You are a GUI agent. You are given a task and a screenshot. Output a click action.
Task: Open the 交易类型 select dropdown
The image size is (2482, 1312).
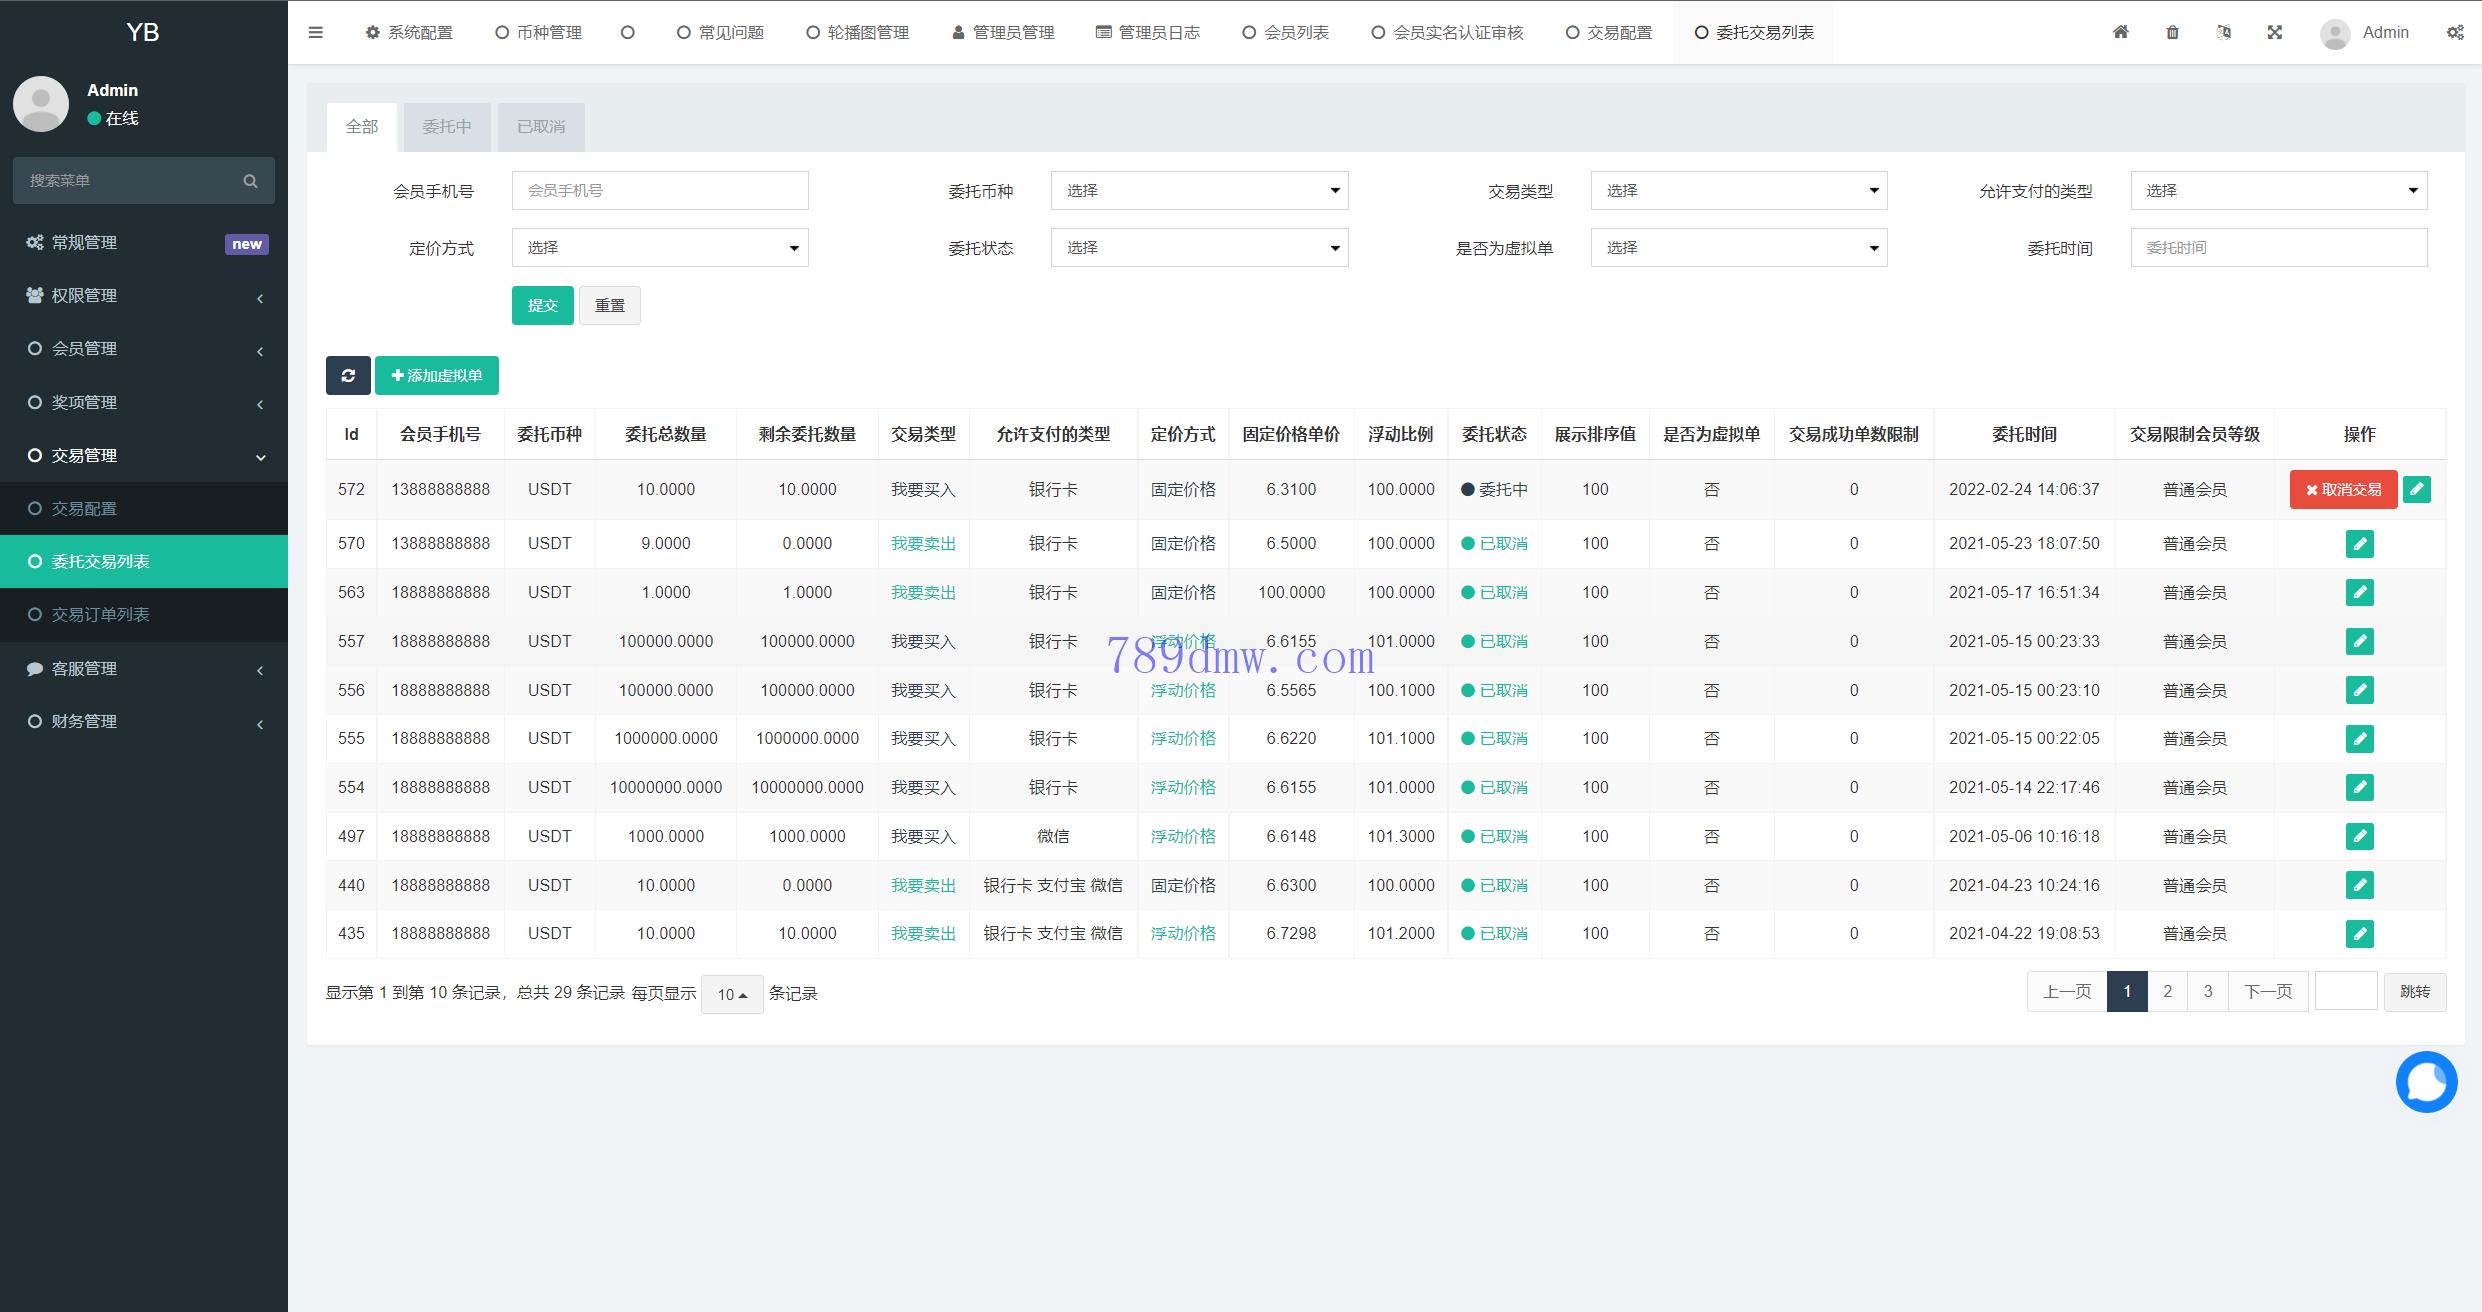point(1738,190)
